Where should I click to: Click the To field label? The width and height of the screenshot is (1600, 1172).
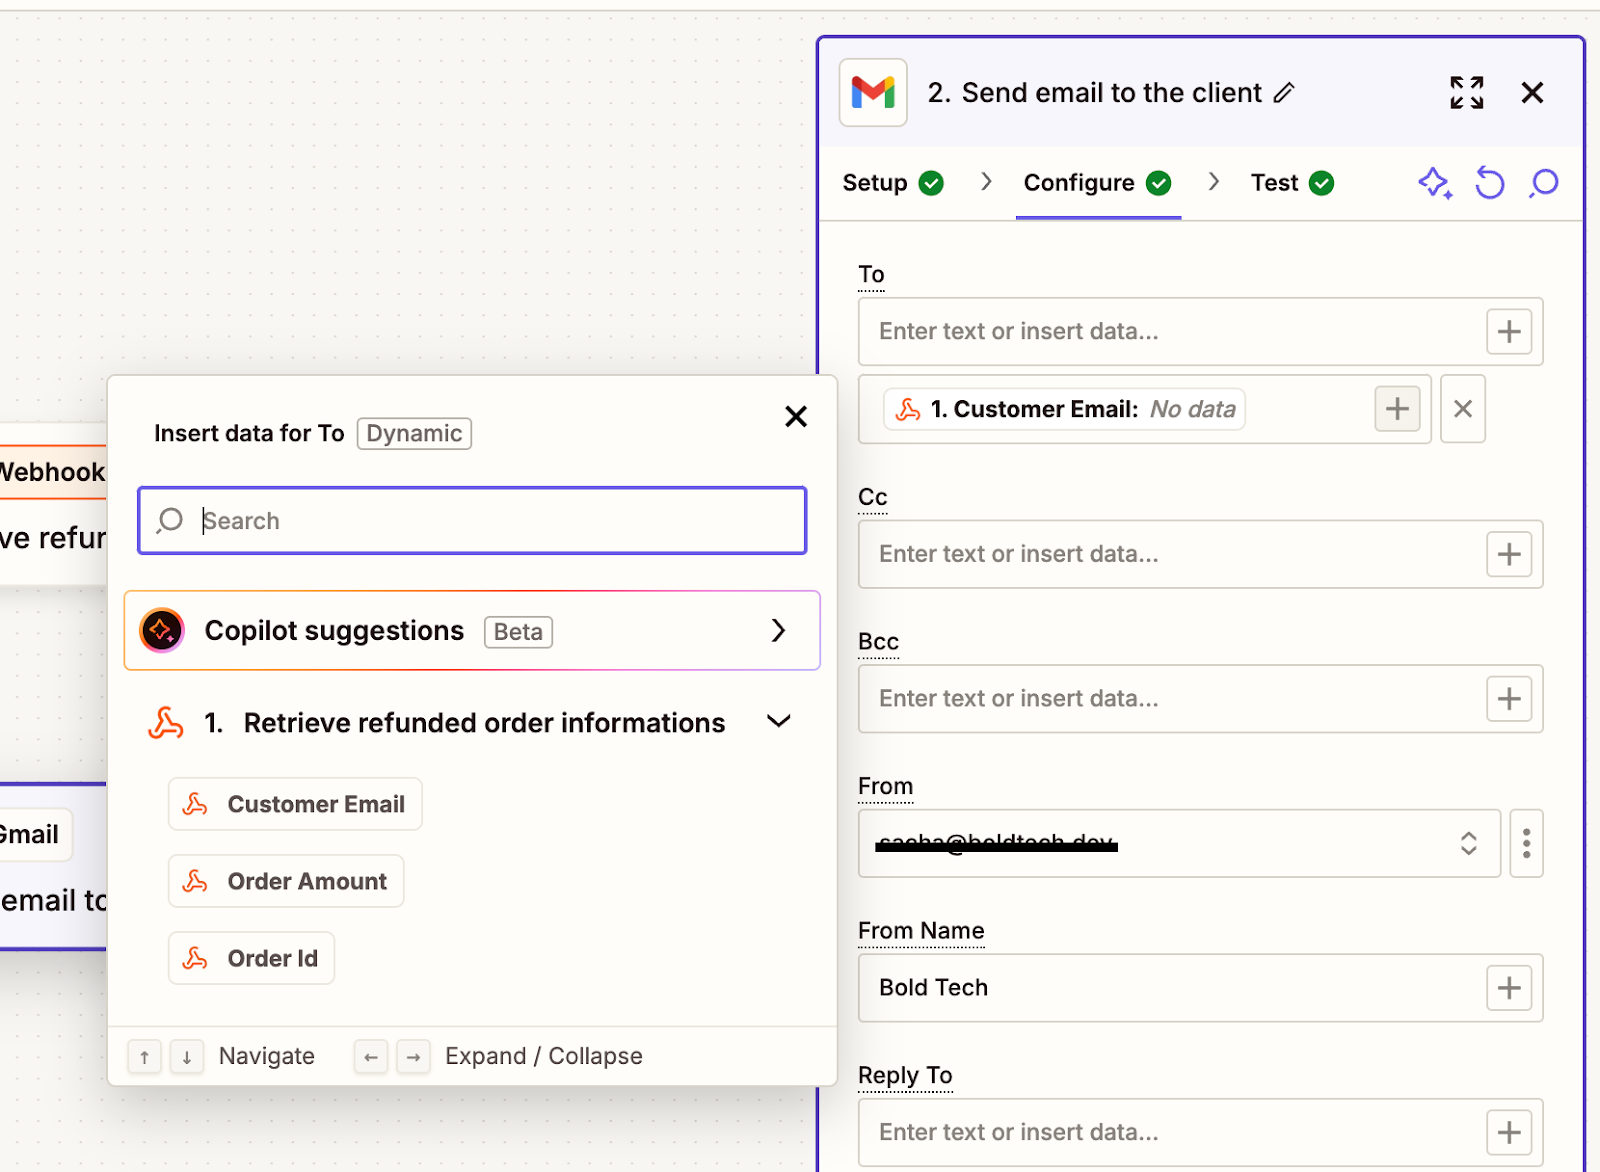[871, 274]
